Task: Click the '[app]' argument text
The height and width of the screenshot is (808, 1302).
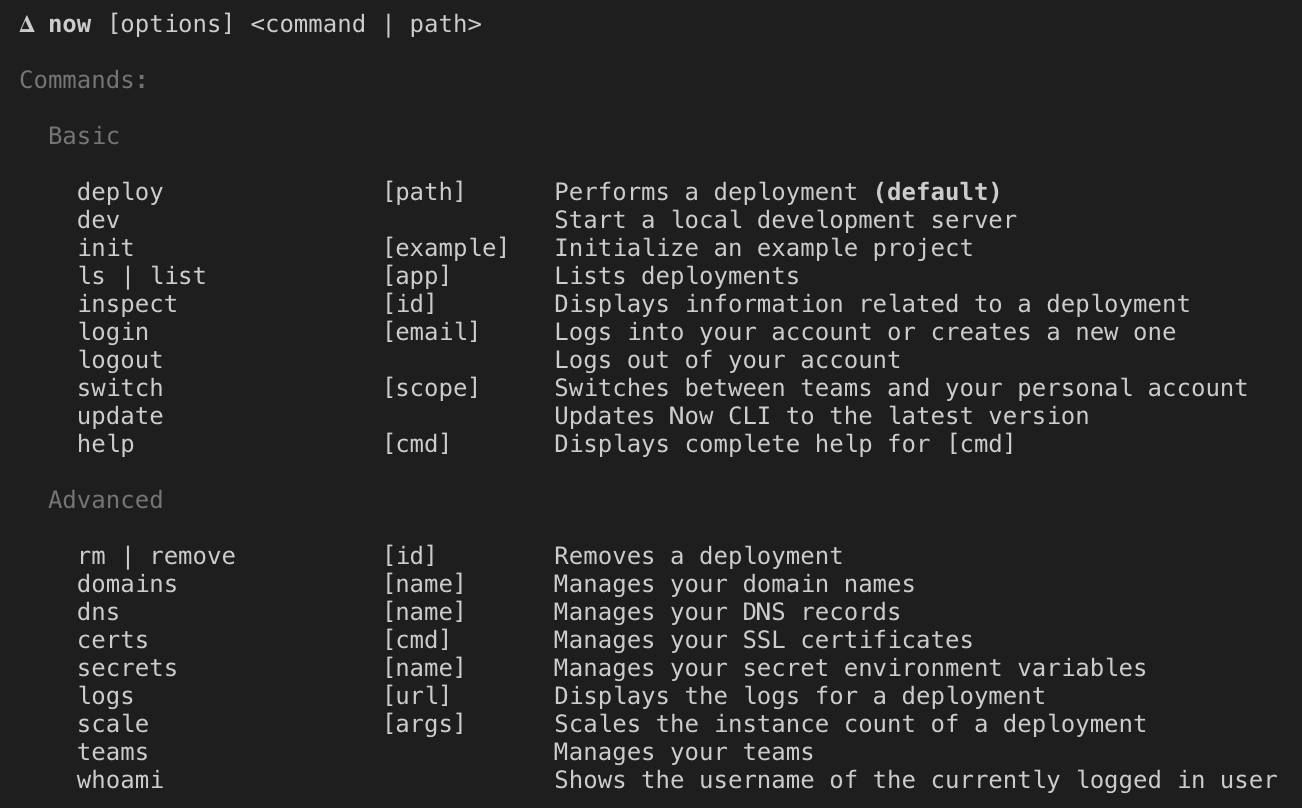Action: coord(417,276)
